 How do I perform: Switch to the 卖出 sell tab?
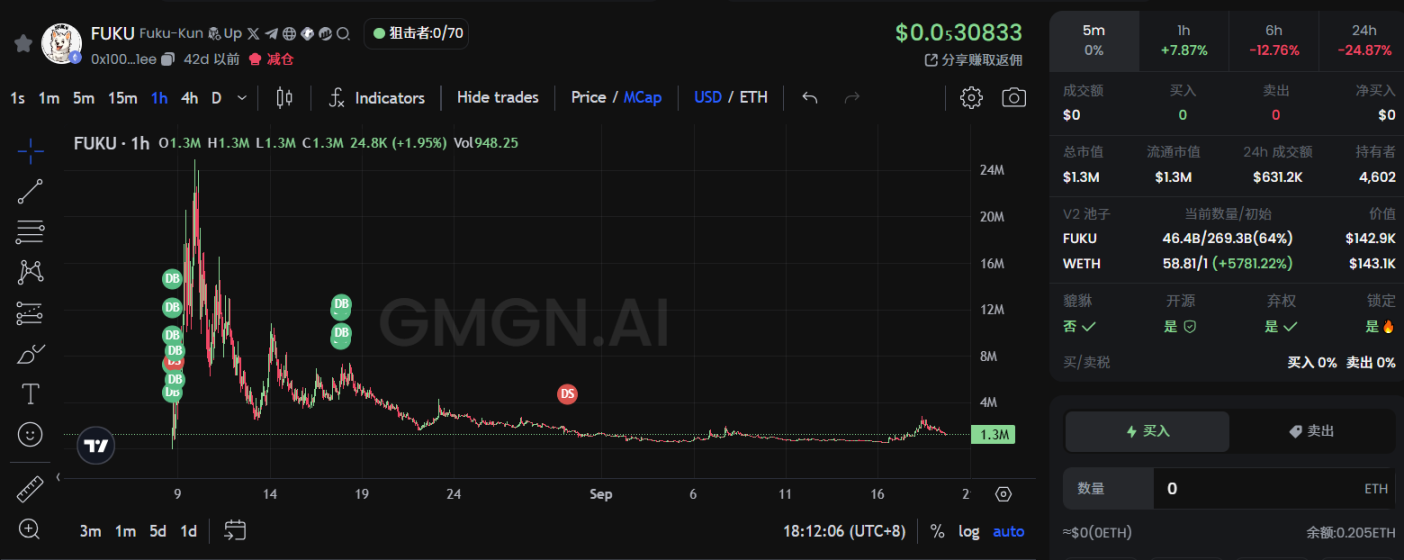1311,431
